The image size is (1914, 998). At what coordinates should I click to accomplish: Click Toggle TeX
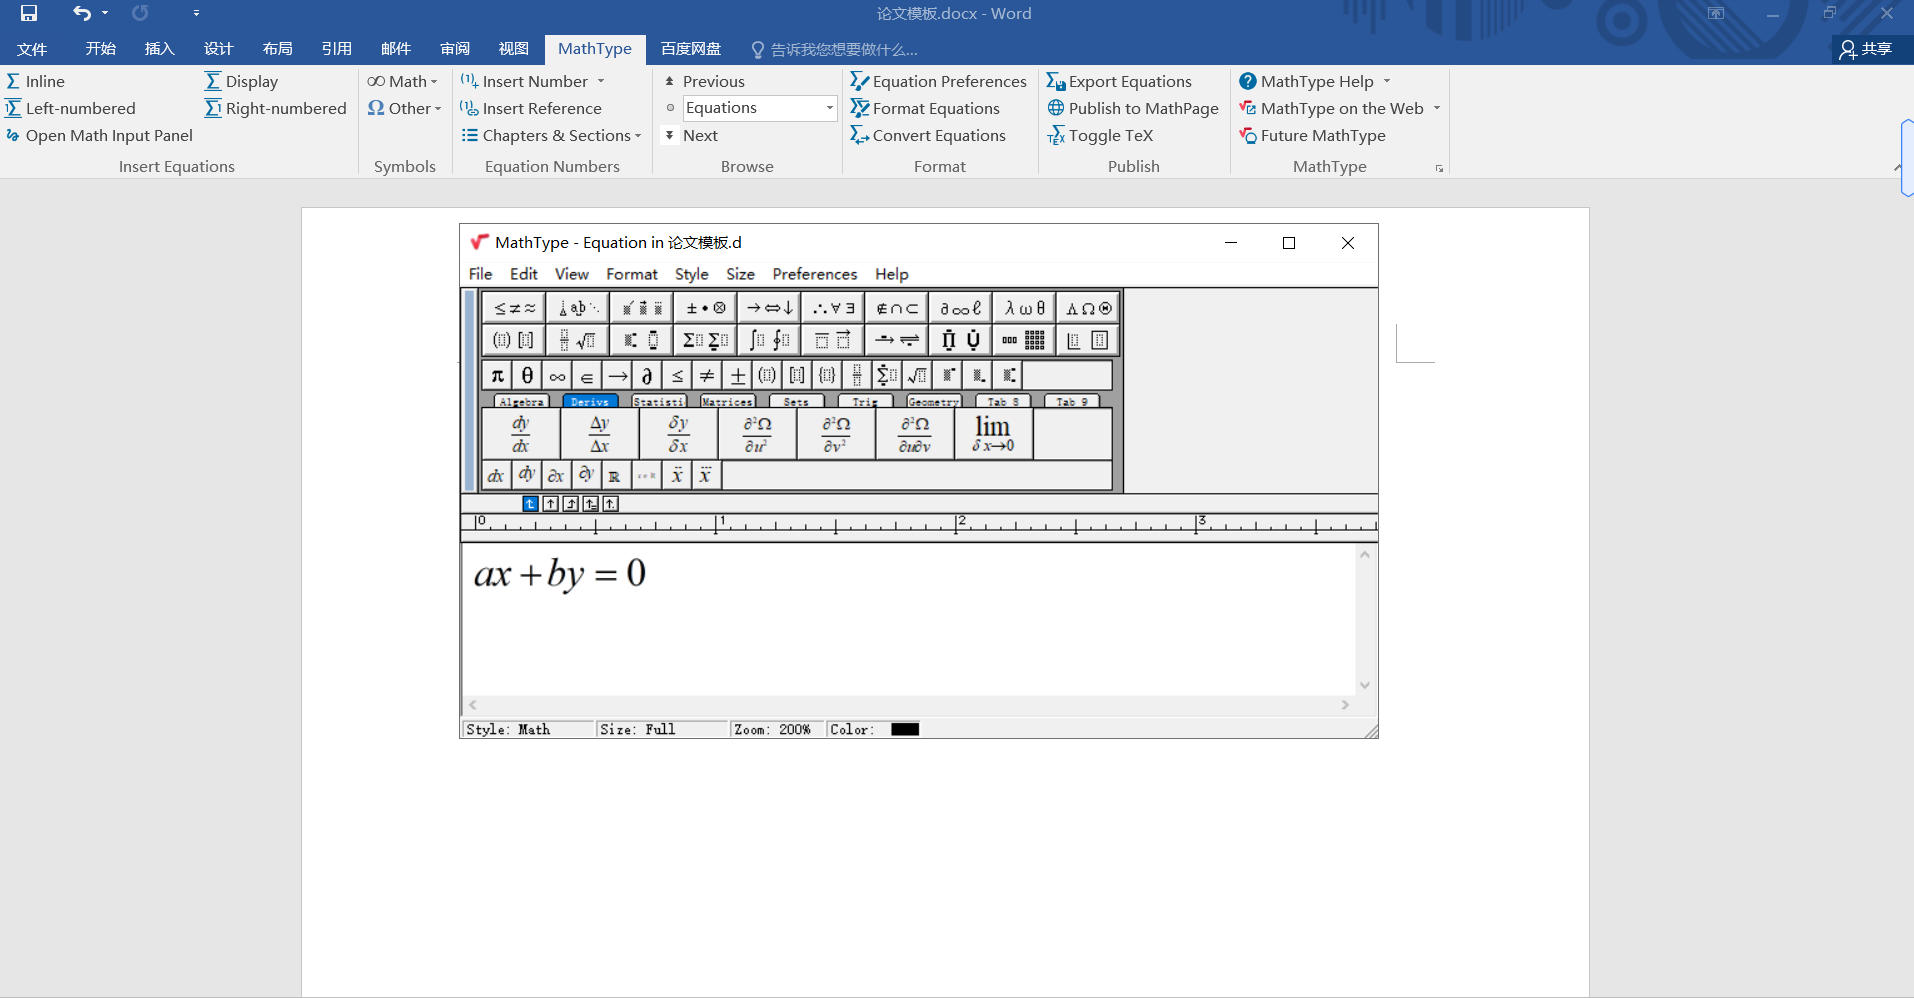(x=1100, y=135)
